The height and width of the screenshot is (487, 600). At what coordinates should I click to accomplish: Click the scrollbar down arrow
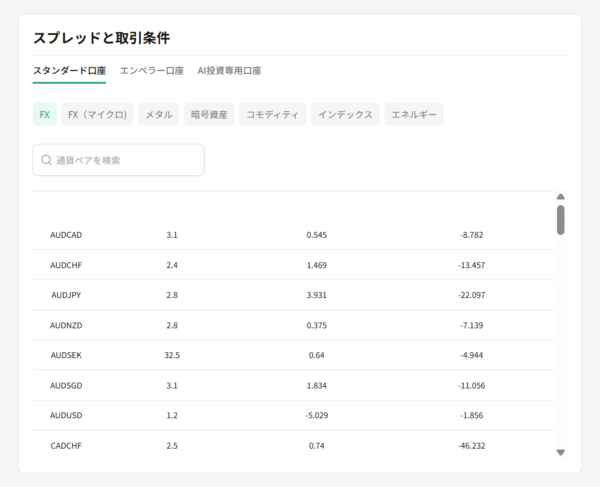tap(560, 452)
